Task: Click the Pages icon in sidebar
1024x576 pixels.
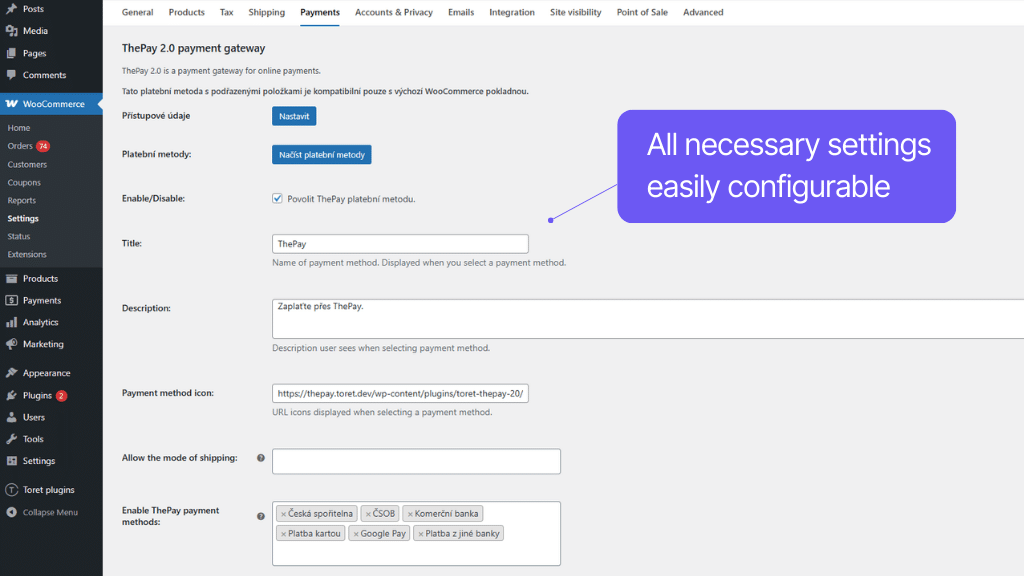Action: click(x=12, y=53)
